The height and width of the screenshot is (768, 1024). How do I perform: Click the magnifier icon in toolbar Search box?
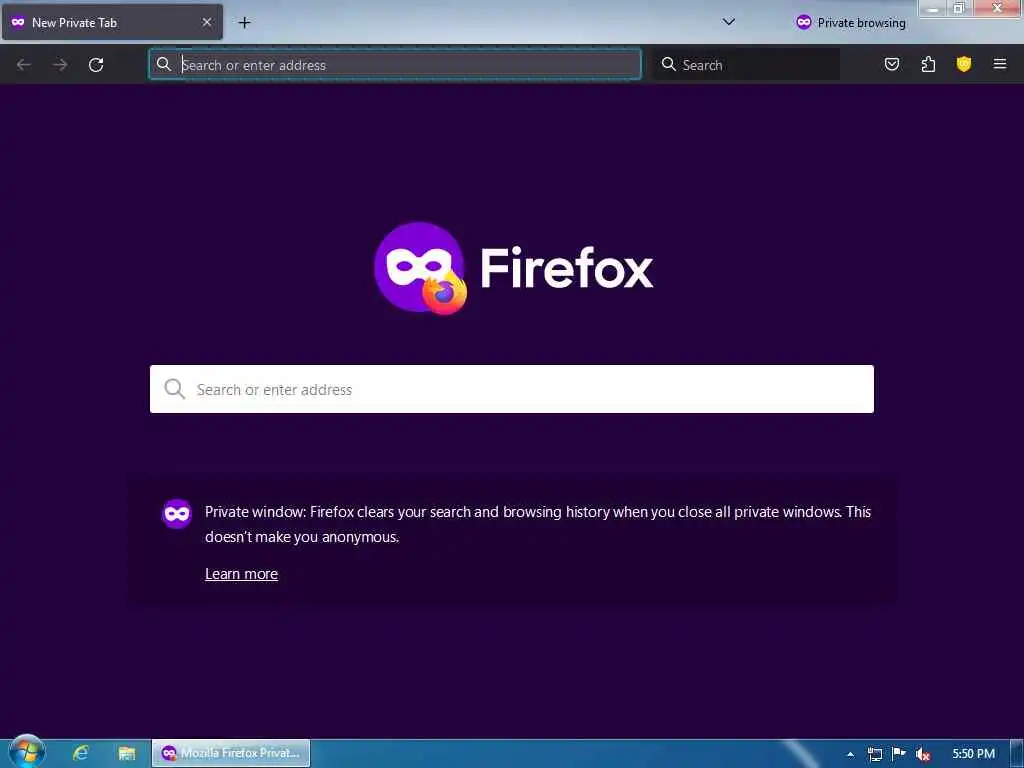[669, 64]
